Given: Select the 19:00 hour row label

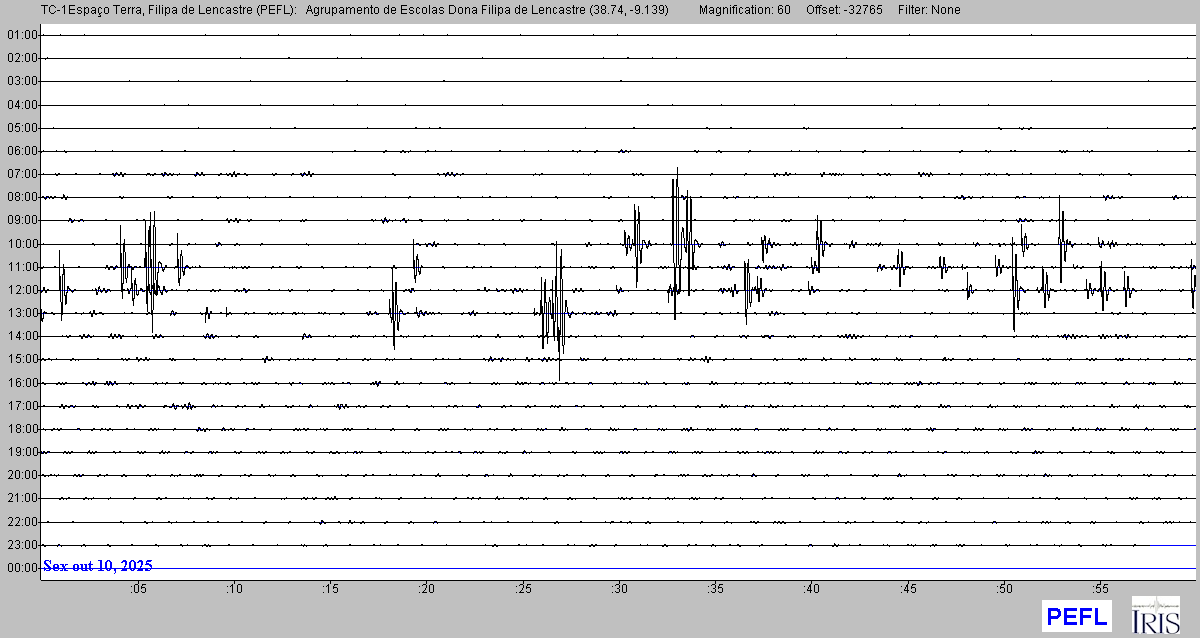Looking at the screenshot, I should tap(22, 452).
